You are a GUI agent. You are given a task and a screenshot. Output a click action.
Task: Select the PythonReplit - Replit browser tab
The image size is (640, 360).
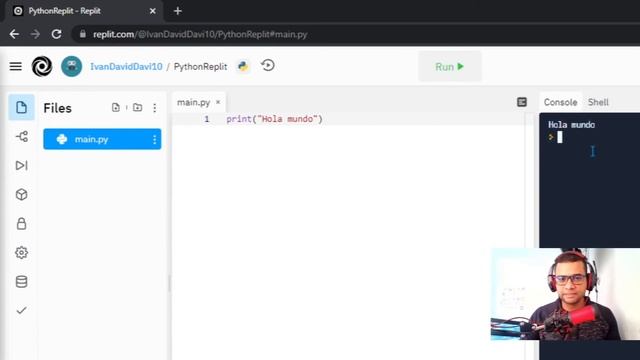coord(84,11)
